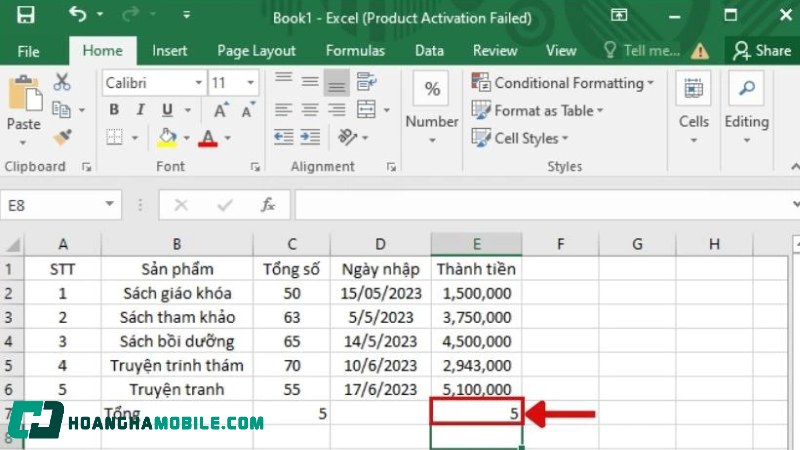Open the Name Box dropdown arrow
The width and height of the screenshot is (800, 450).
point(109,205)
